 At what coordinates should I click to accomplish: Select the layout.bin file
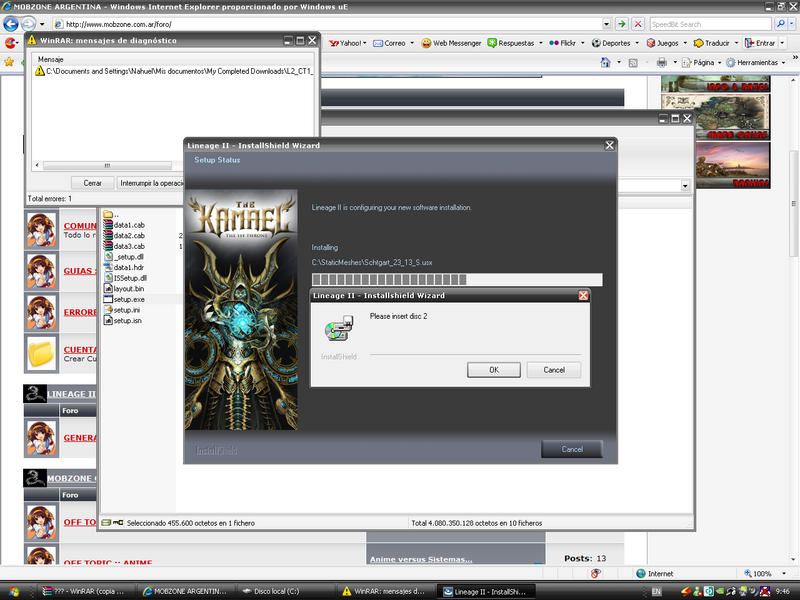[129, 288]
